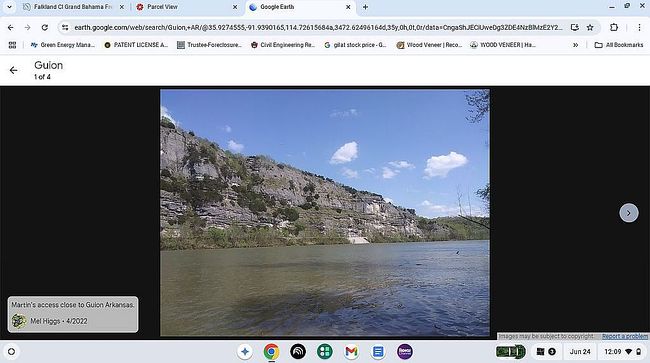Click the install/cast icon in address bar
650x363 pixels.
575,27
